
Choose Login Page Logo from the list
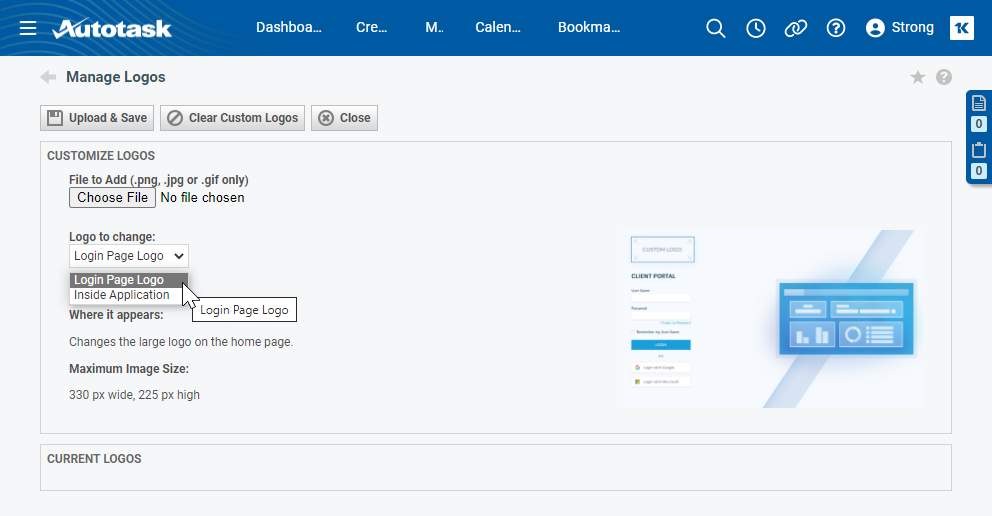point(119,280)
